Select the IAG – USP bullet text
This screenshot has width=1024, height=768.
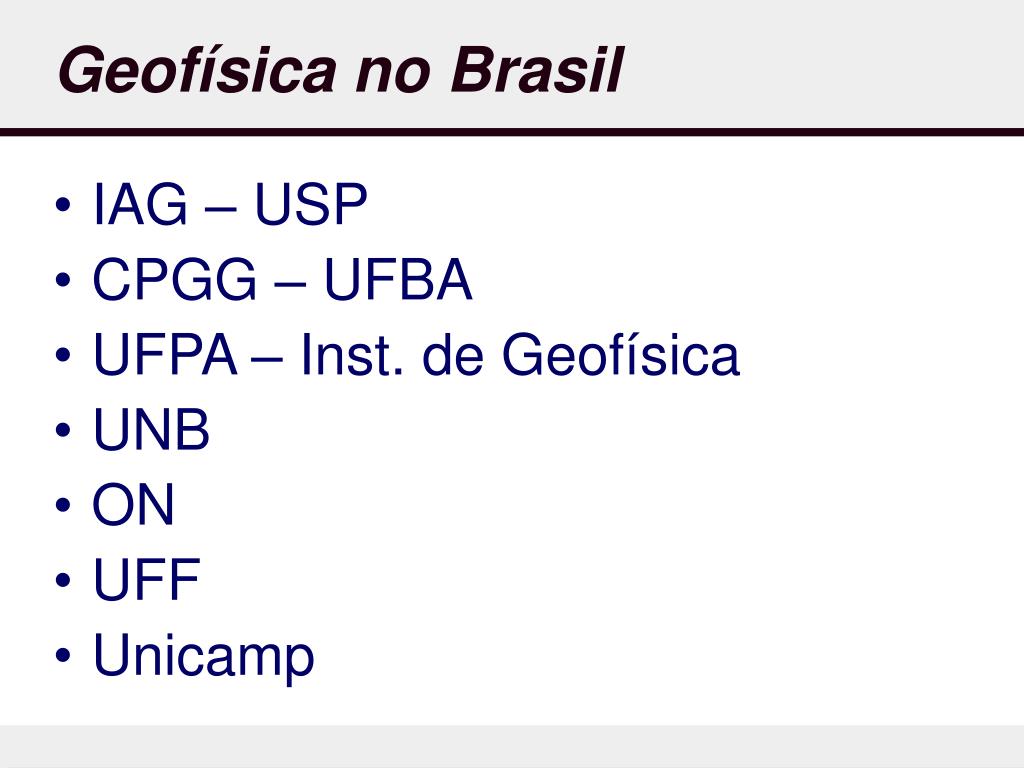coord(231,204)
